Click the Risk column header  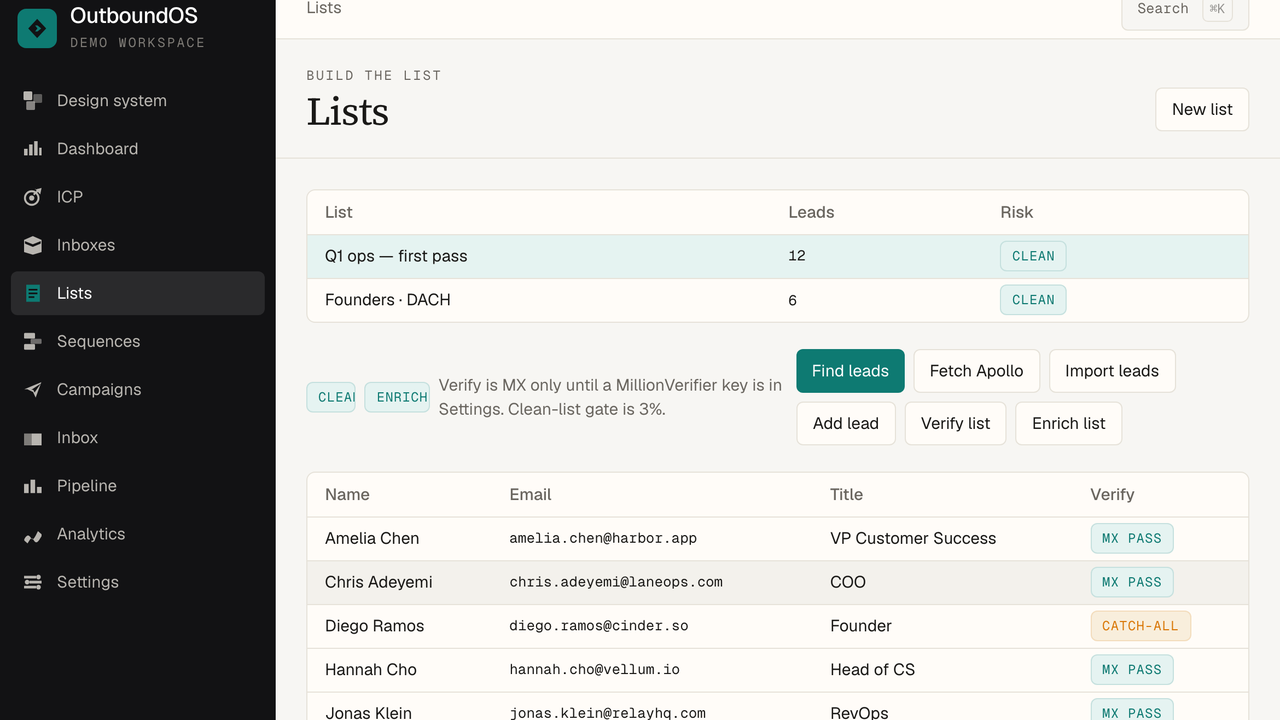1016,212
